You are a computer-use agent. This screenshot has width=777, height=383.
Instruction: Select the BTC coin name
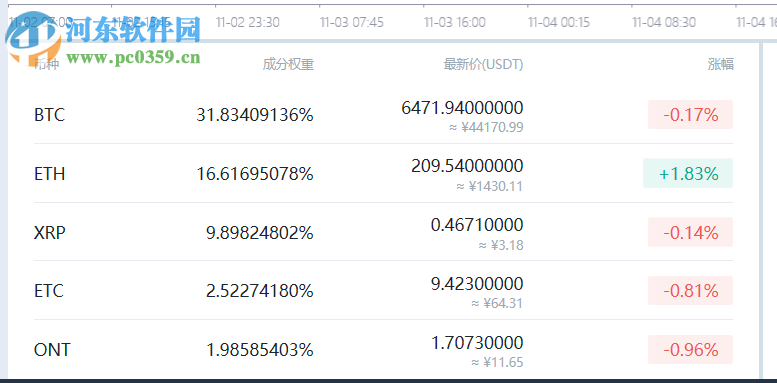pos(49,115)
